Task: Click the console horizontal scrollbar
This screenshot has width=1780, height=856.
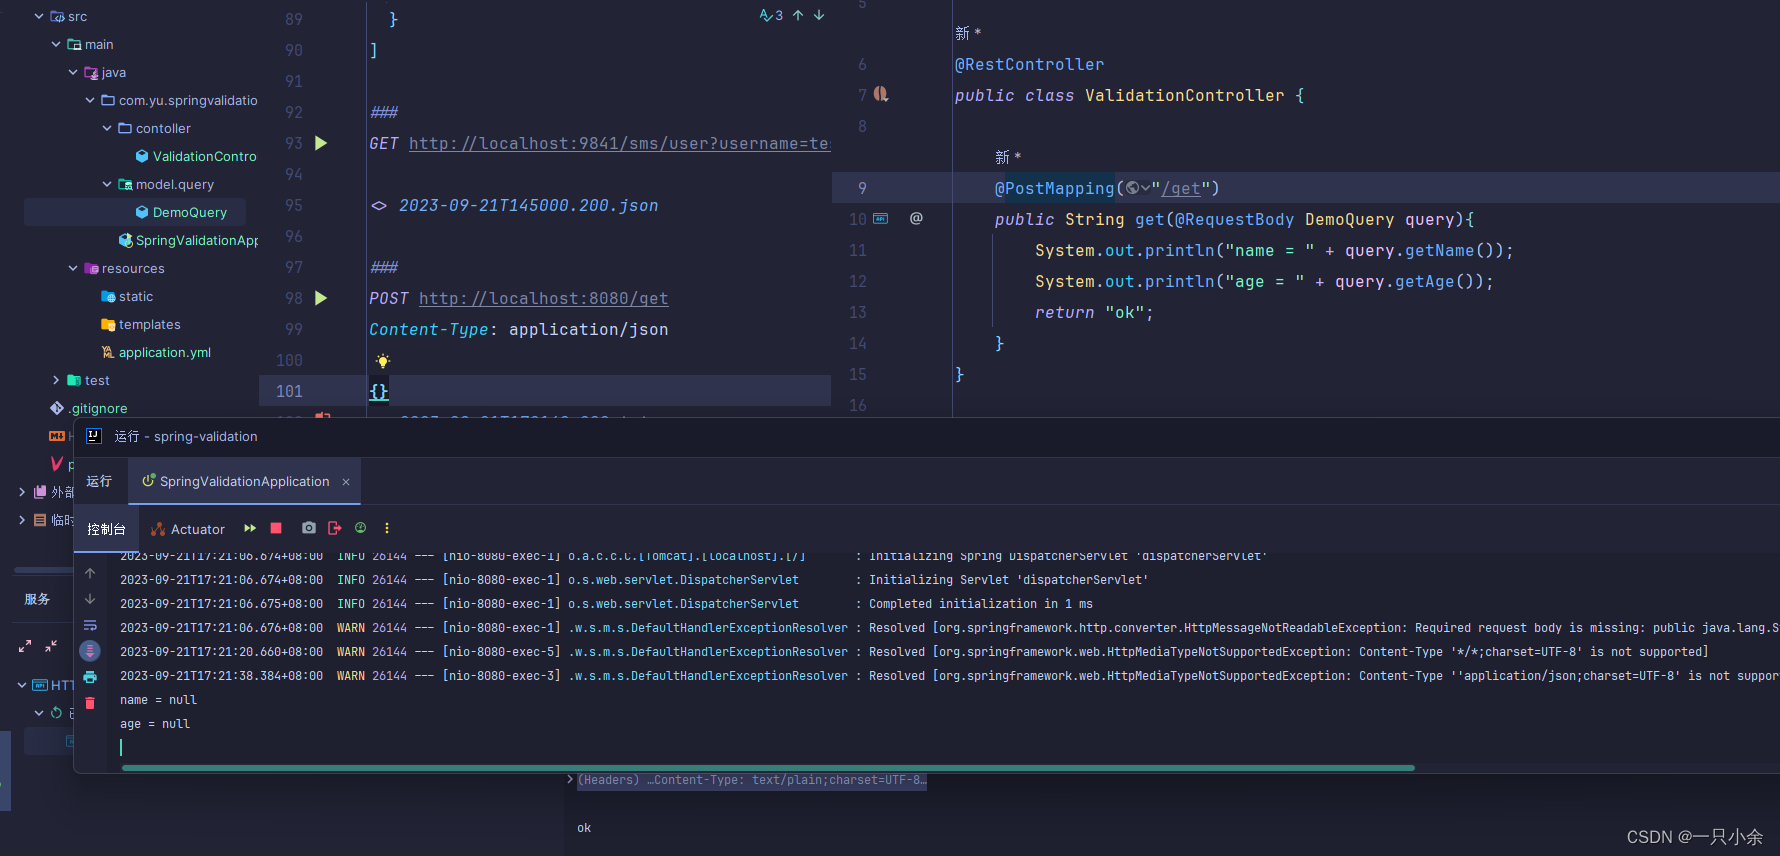Action: (x=768, y=768)
